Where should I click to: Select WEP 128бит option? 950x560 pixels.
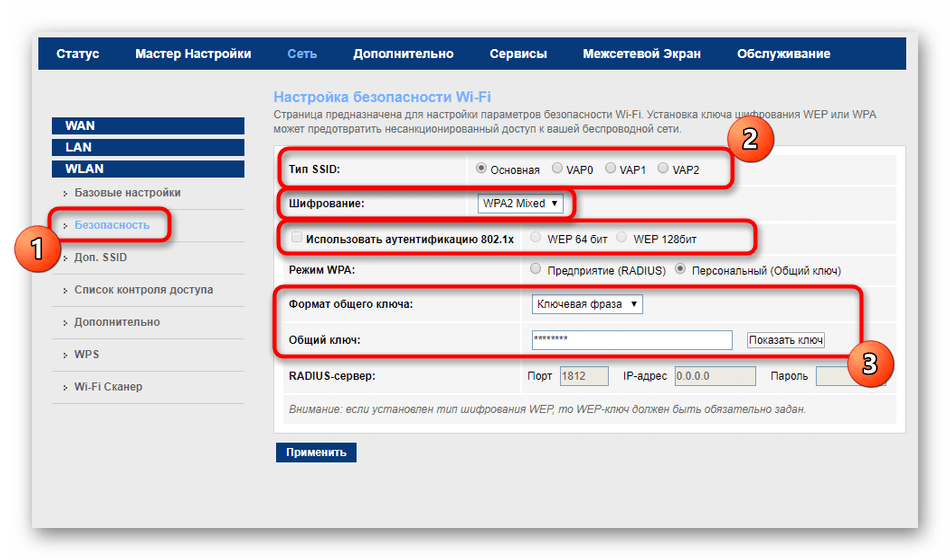[621, 238]
